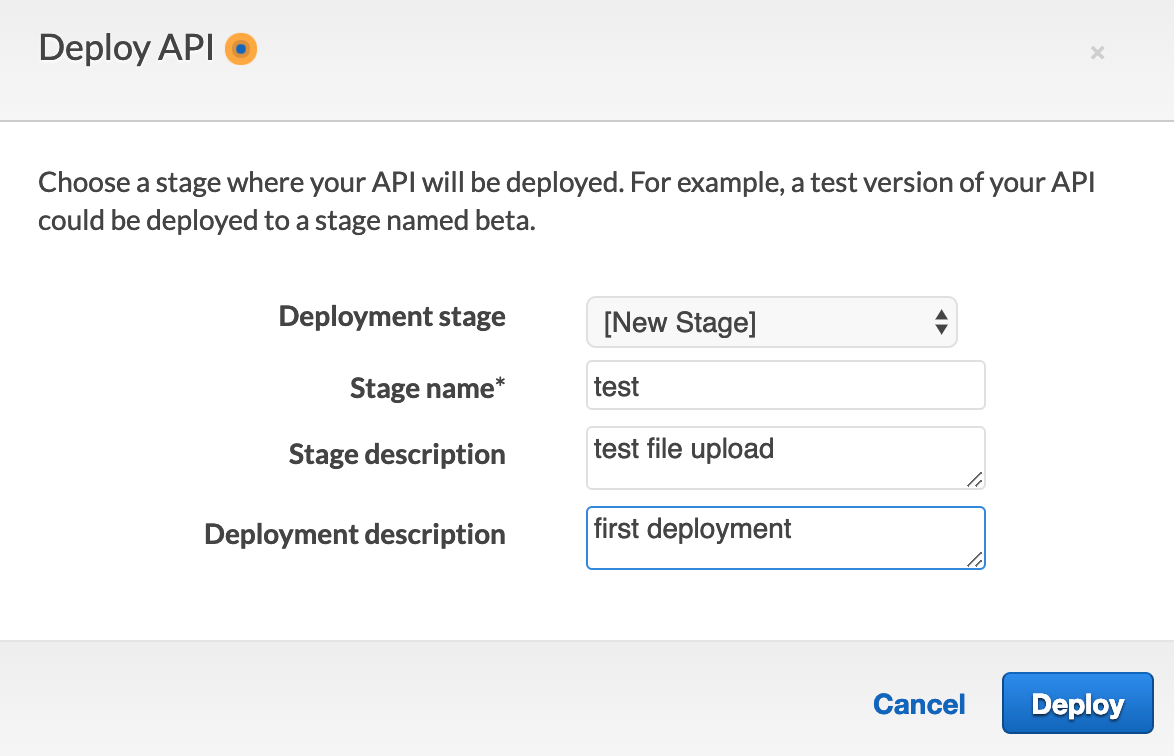The width and height of the screenshot is (1174, 756).
Task: Click the Cancel link
Action: (919, 704)
